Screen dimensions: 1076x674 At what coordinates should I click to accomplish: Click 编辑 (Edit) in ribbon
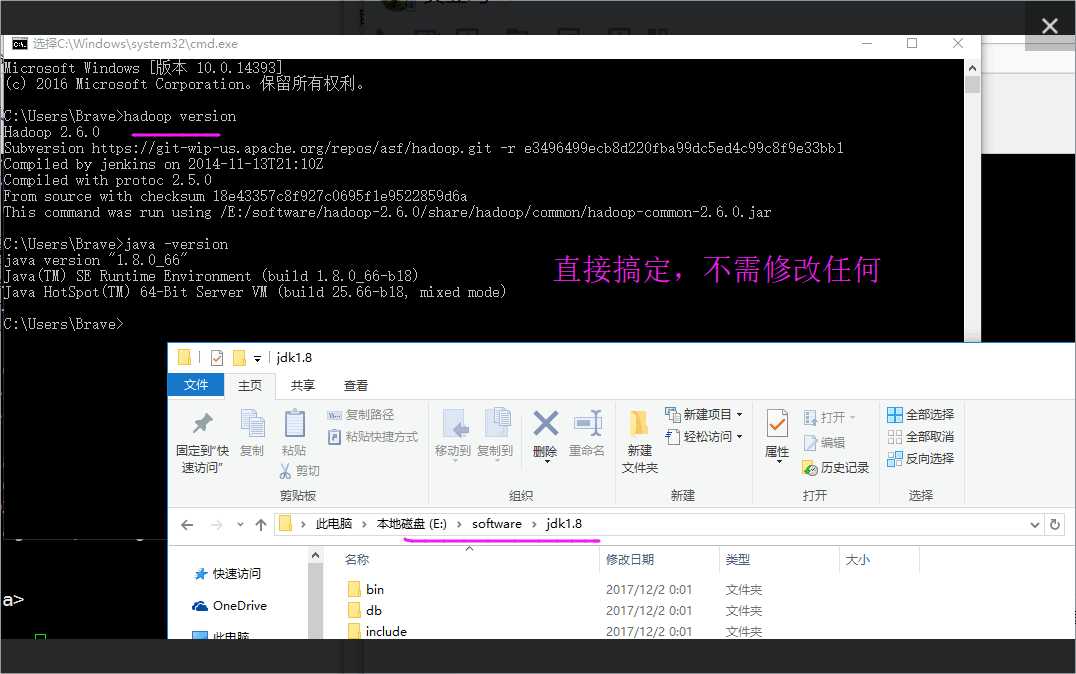[824, 443]
